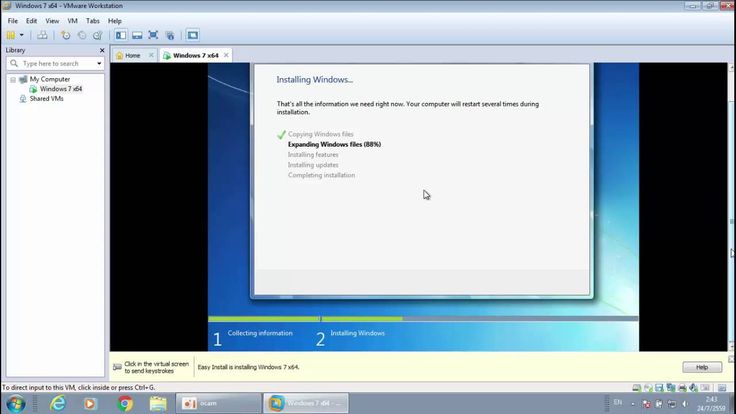Open the Edit menu
The width and height of the screenshot is (736, 414).
coord(31,21)
